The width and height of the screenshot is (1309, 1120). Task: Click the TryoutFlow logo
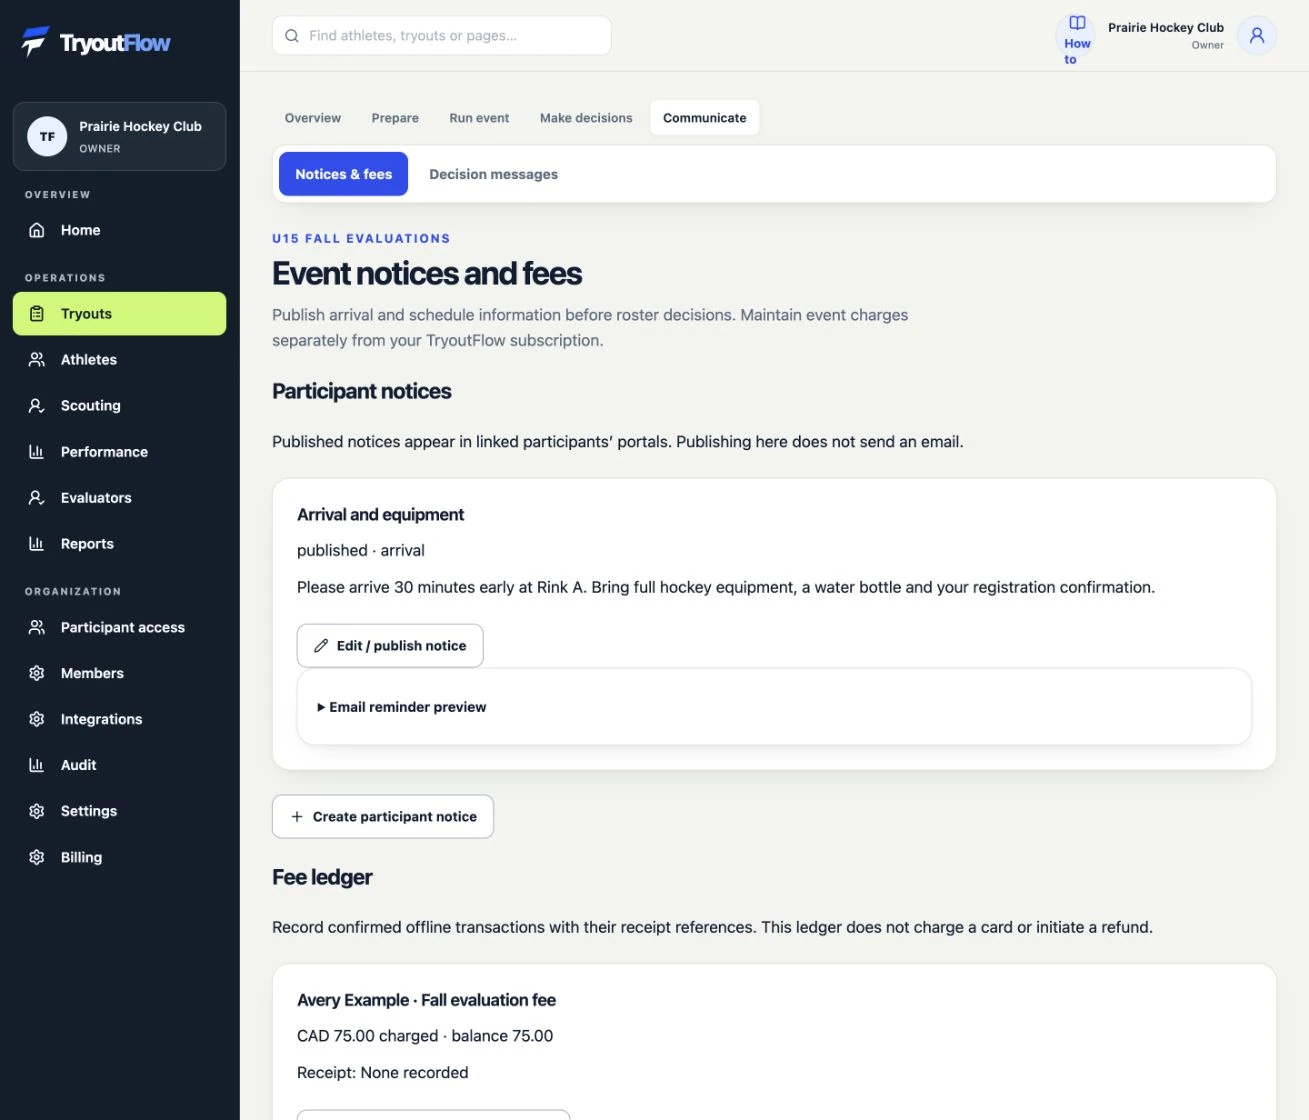point(96,42)
